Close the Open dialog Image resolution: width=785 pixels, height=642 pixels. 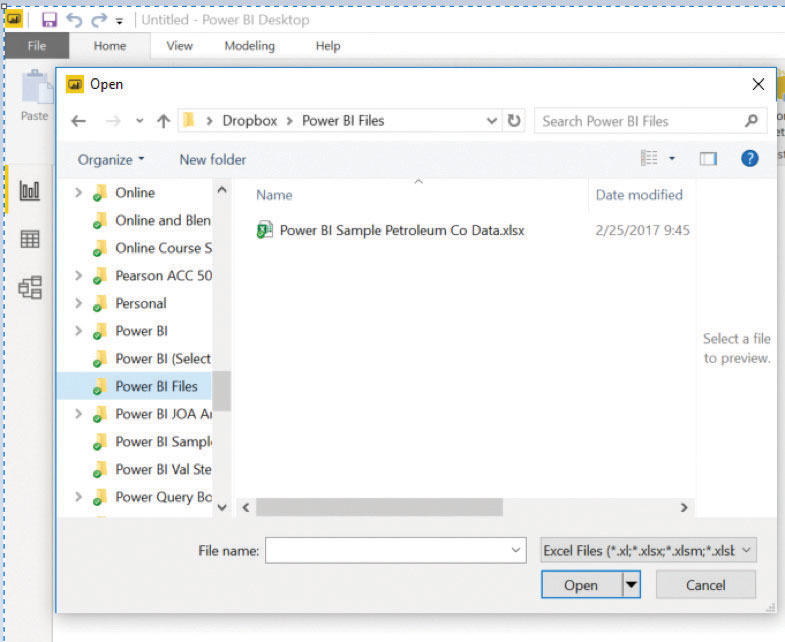point(758,84)
